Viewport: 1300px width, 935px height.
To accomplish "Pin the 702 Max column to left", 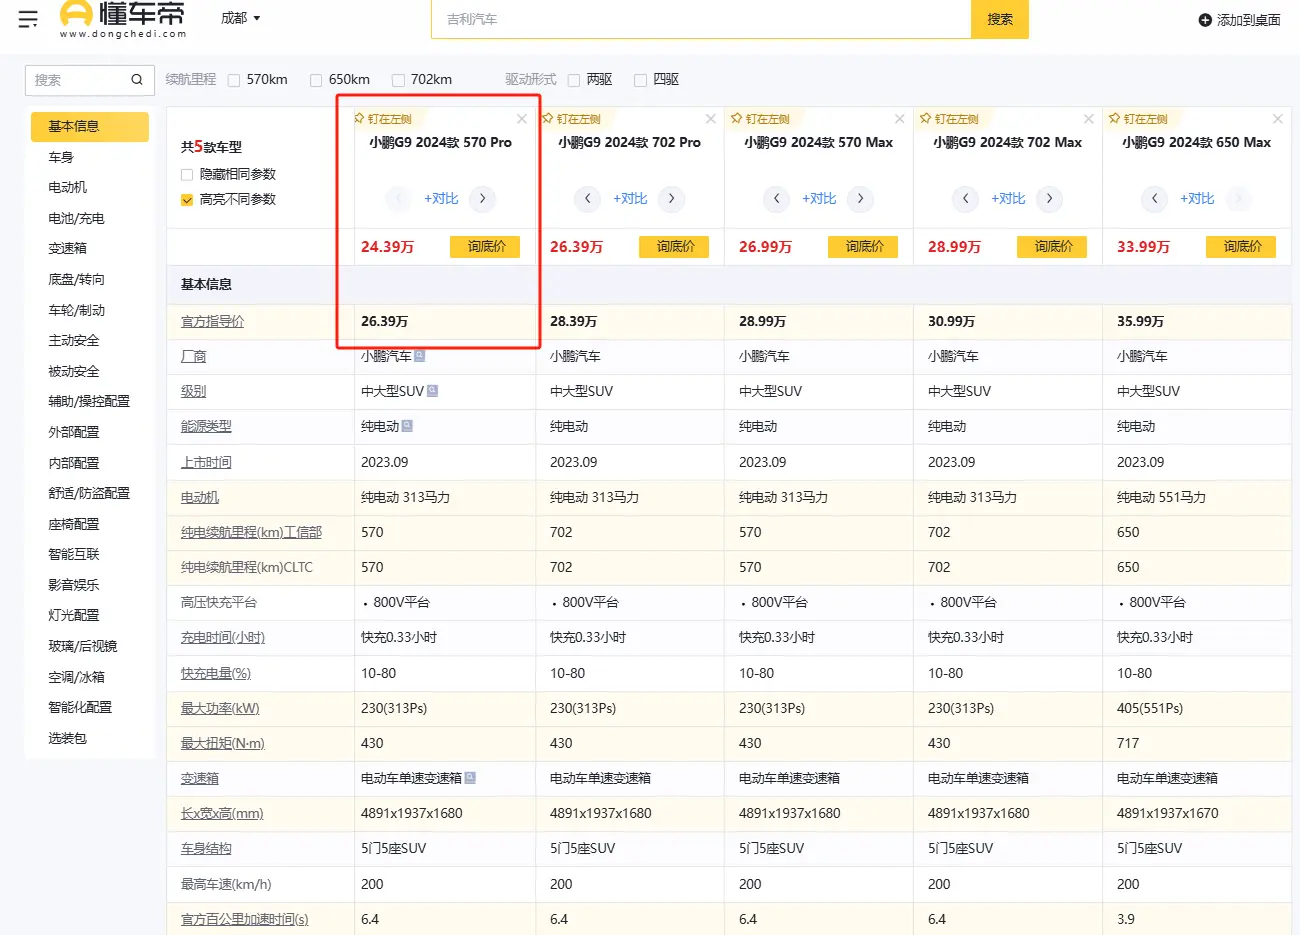I will 950,119.
